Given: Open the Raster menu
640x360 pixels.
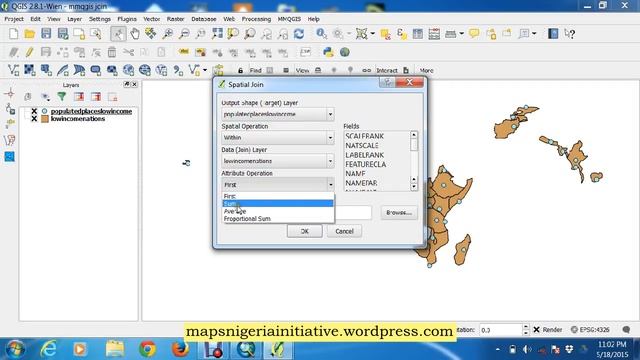Looking at the screenshot, I should tap(176, 19).
